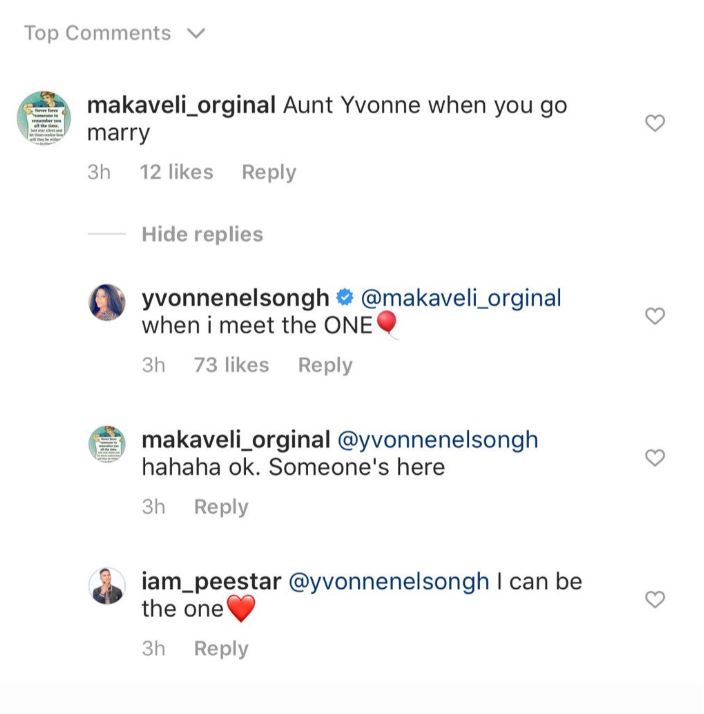Heart iam_peestar's 'I can be the one' comment
This screenshot has height=714, width=704.
point(654,600)
